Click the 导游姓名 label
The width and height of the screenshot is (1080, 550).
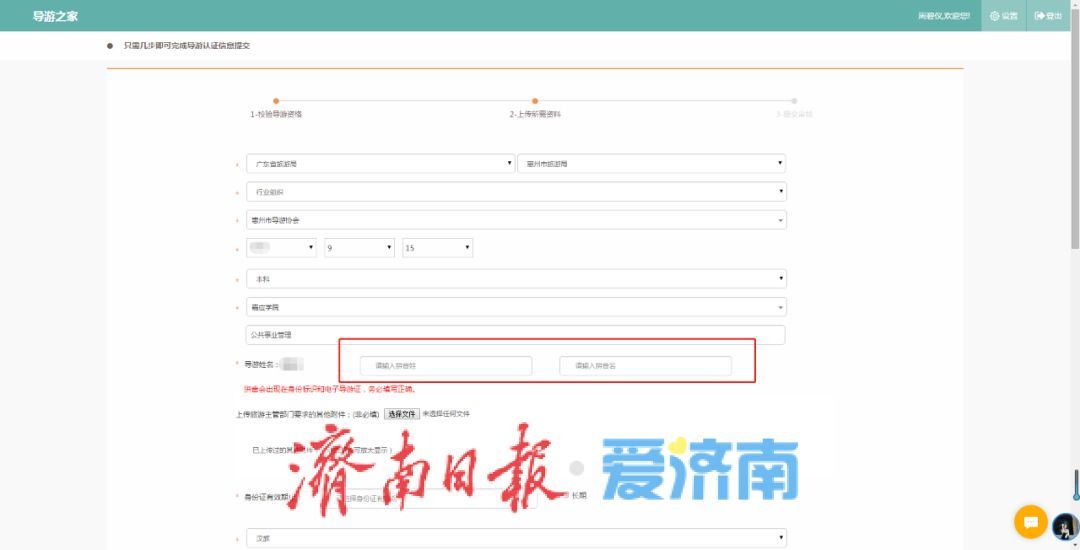[260, 364]
